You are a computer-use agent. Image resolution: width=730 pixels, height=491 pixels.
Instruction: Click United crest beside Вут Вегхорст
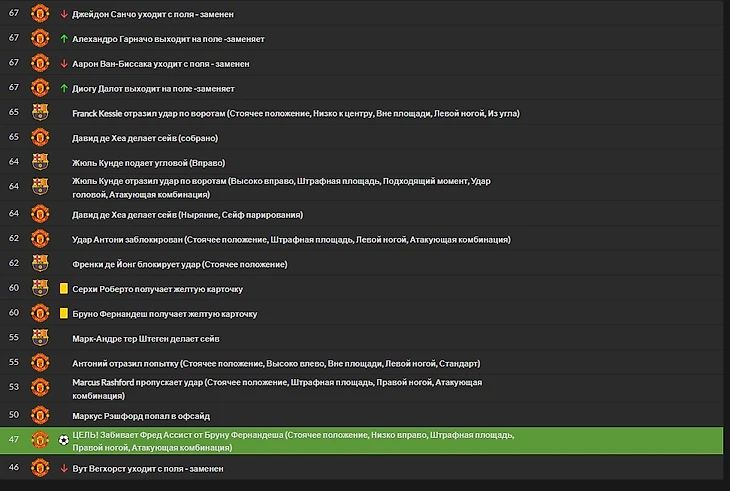(x=40, y=468)
